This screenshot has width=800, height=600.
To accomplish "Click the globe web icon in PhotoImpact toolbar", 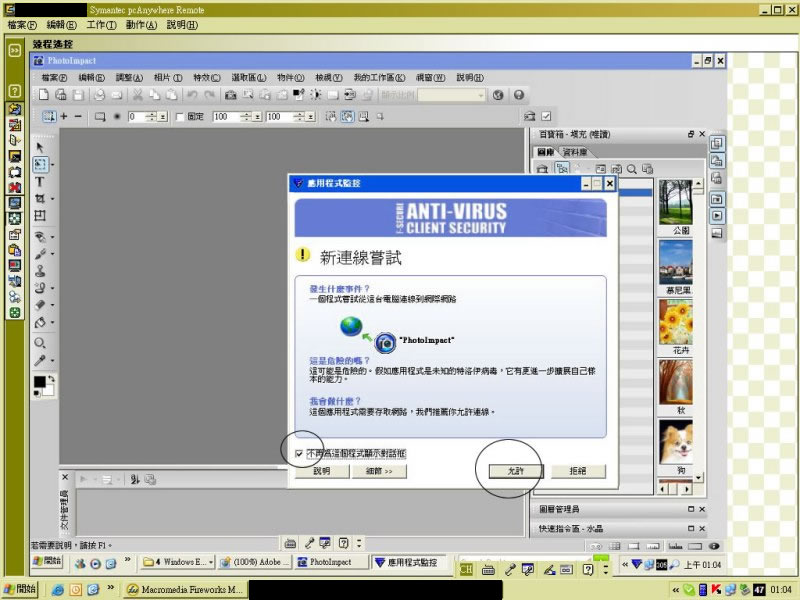I will (x=498, y=95).
